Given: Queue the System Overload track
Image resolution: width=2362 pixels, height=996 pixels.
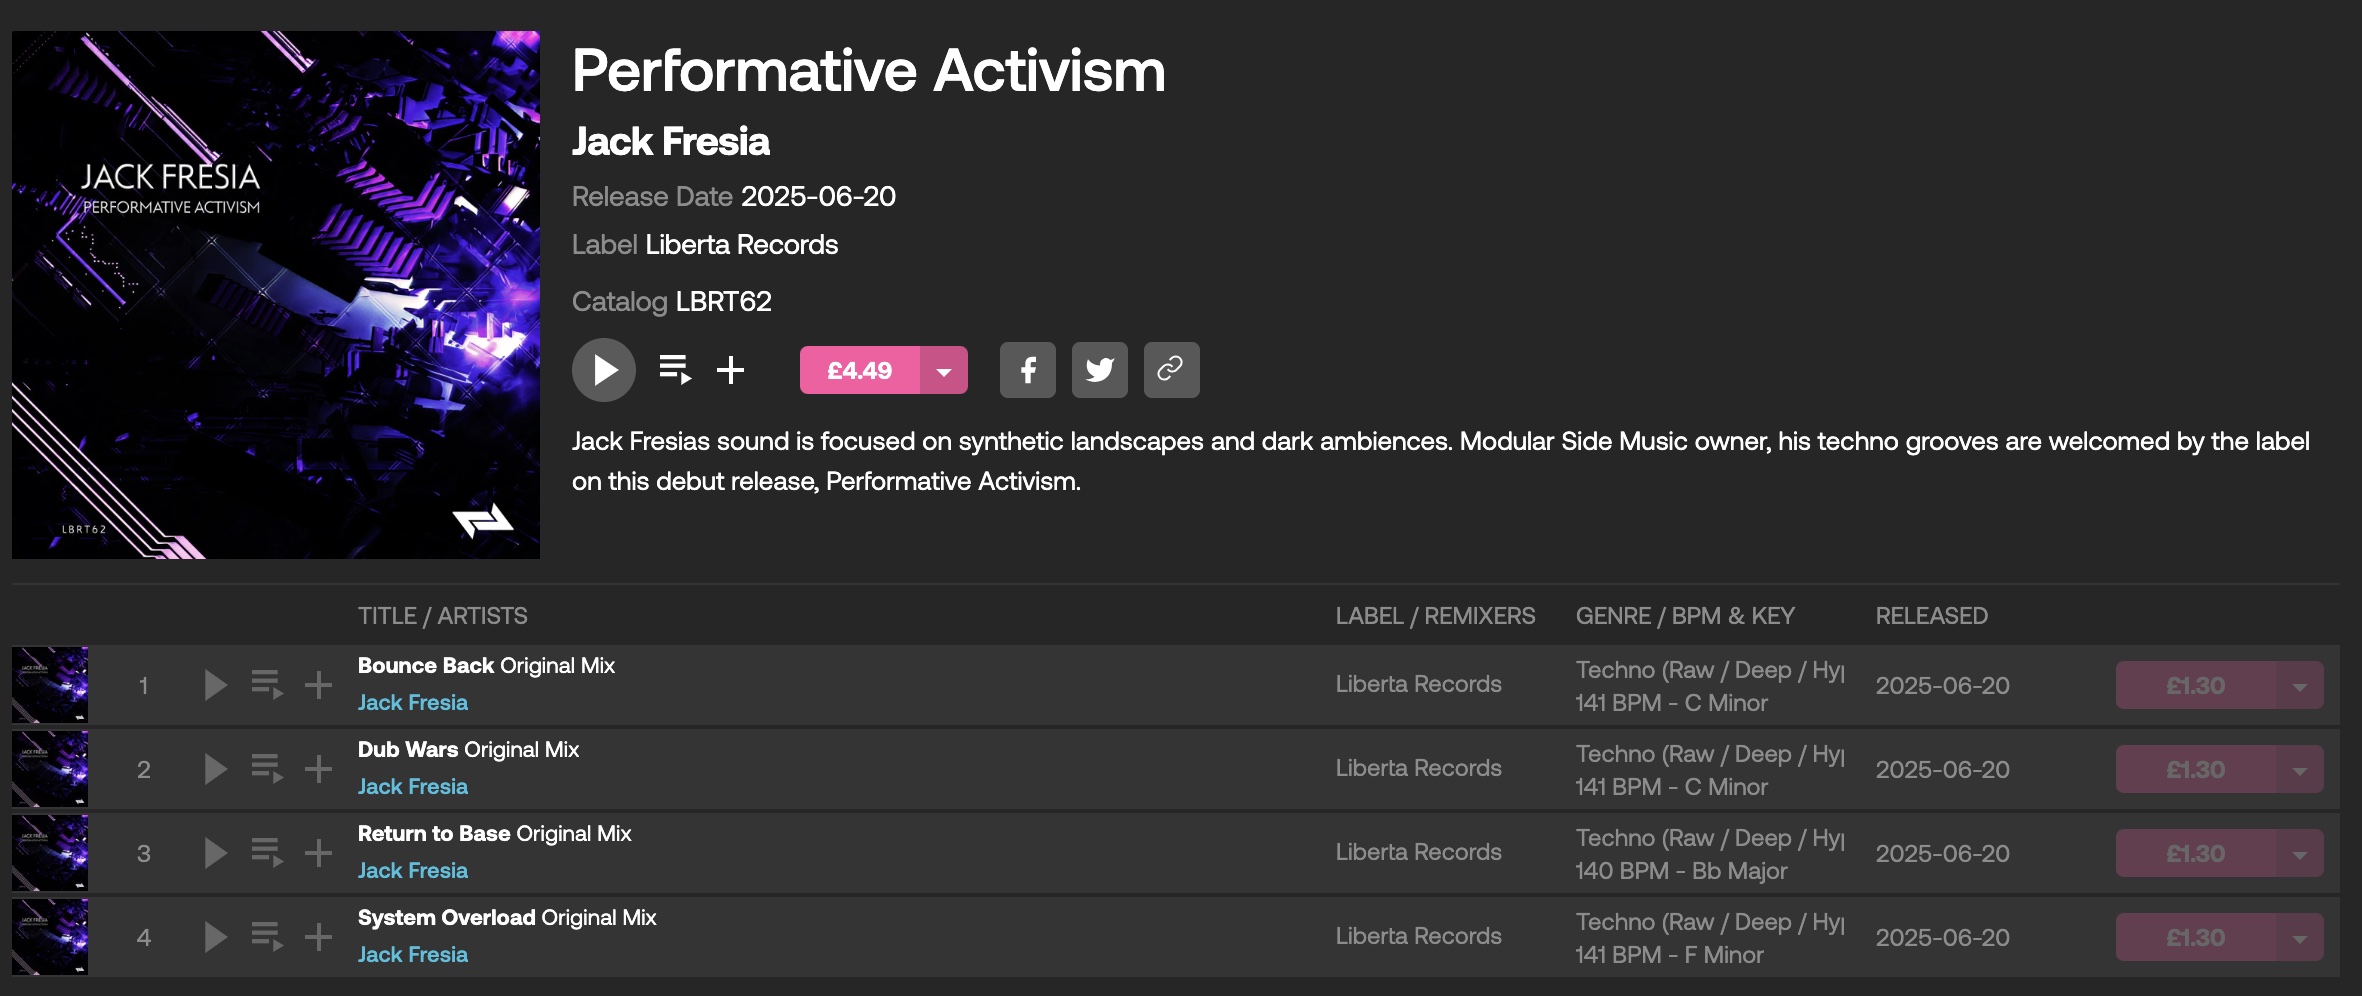Looking at the screenshot, I should tap(267, 937).
